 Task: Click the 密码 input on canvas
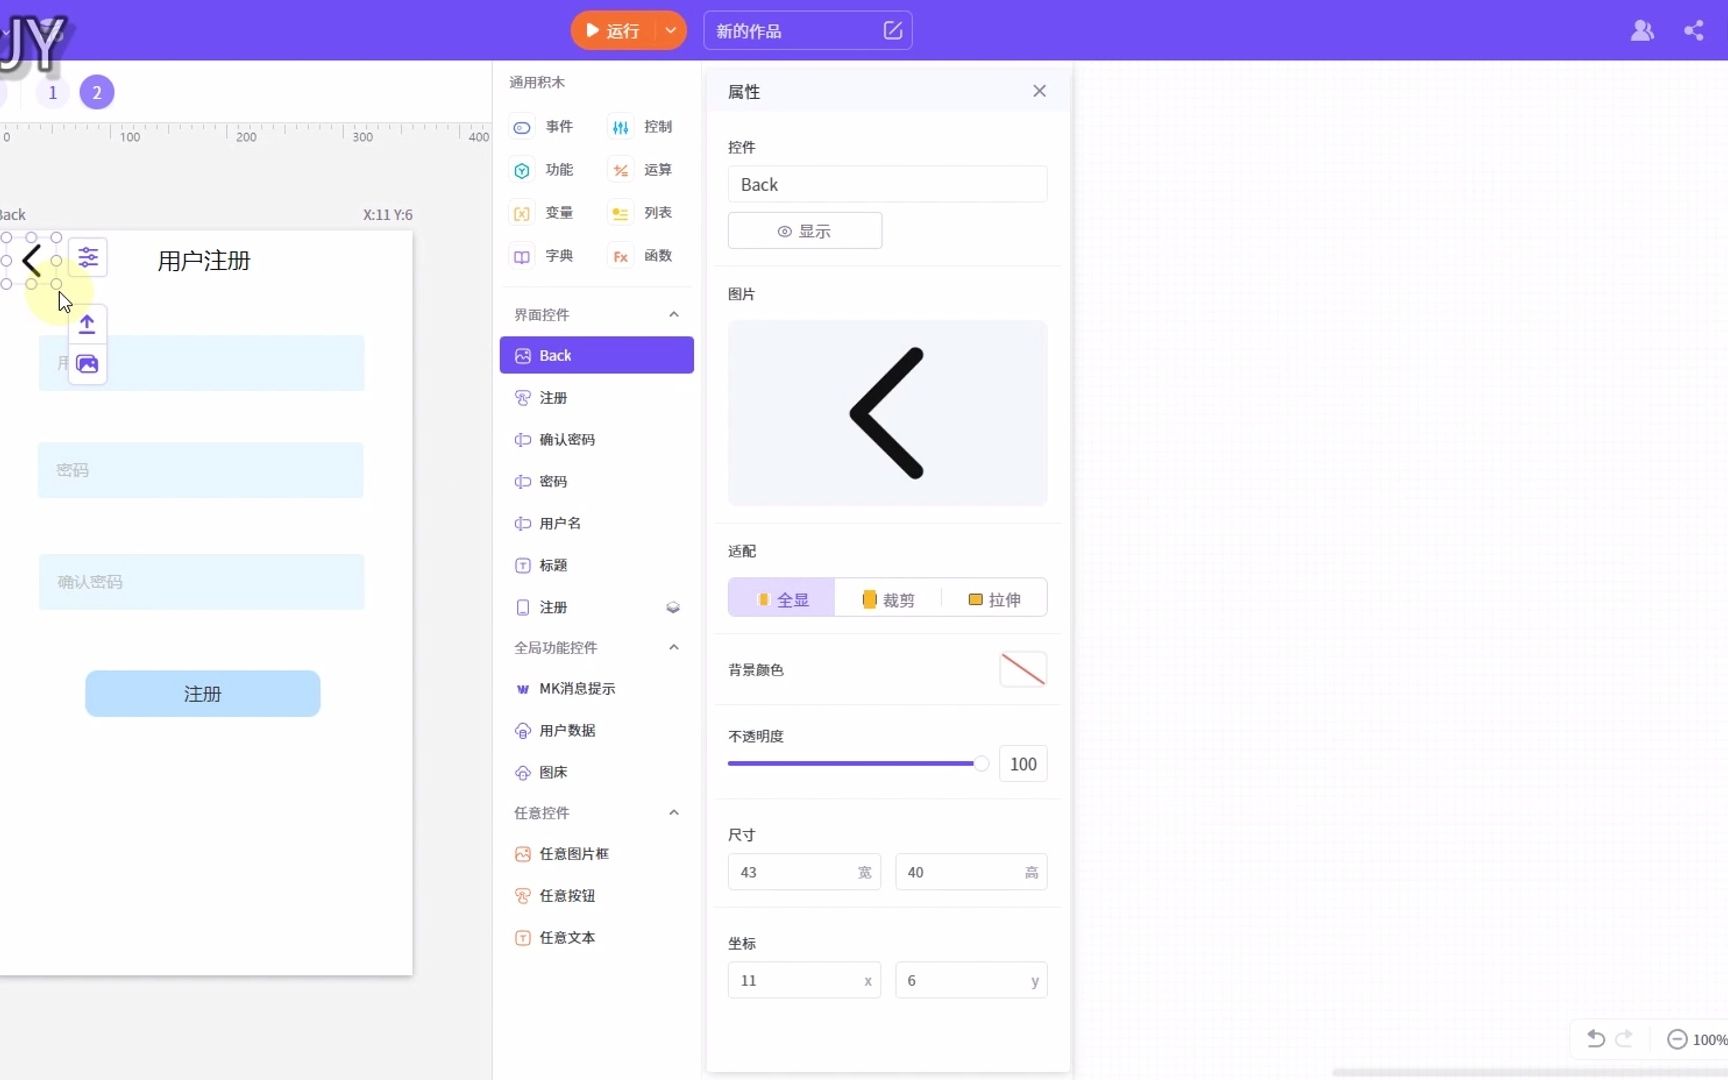tap(201, 470)
